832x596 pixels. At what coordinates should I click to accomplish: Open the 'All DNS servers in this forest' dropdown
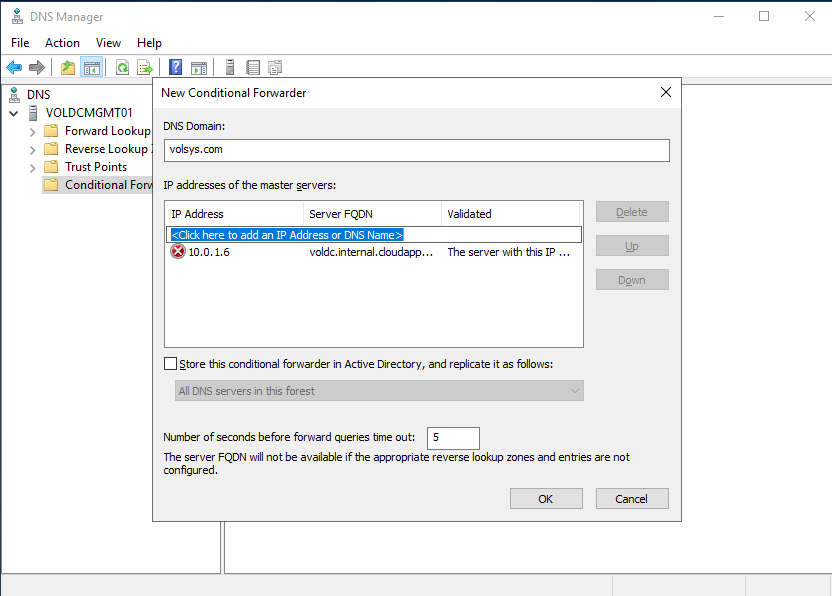coord(378,391)
